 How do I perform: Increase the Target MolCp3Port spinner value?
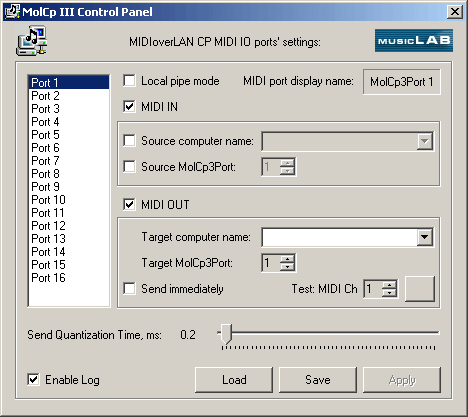(x=287, y=259)
